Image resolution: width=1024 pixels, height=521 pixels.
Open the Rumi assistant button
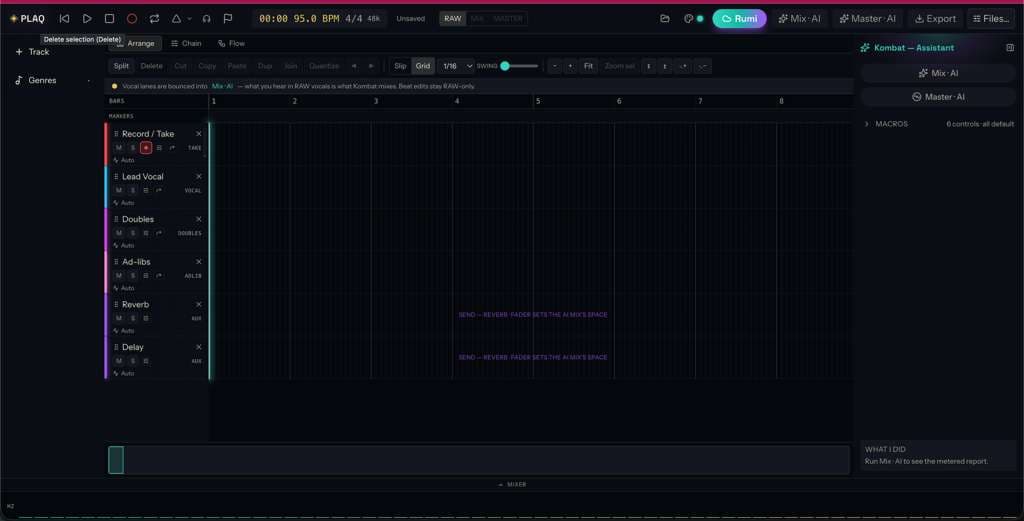(739, 19)
